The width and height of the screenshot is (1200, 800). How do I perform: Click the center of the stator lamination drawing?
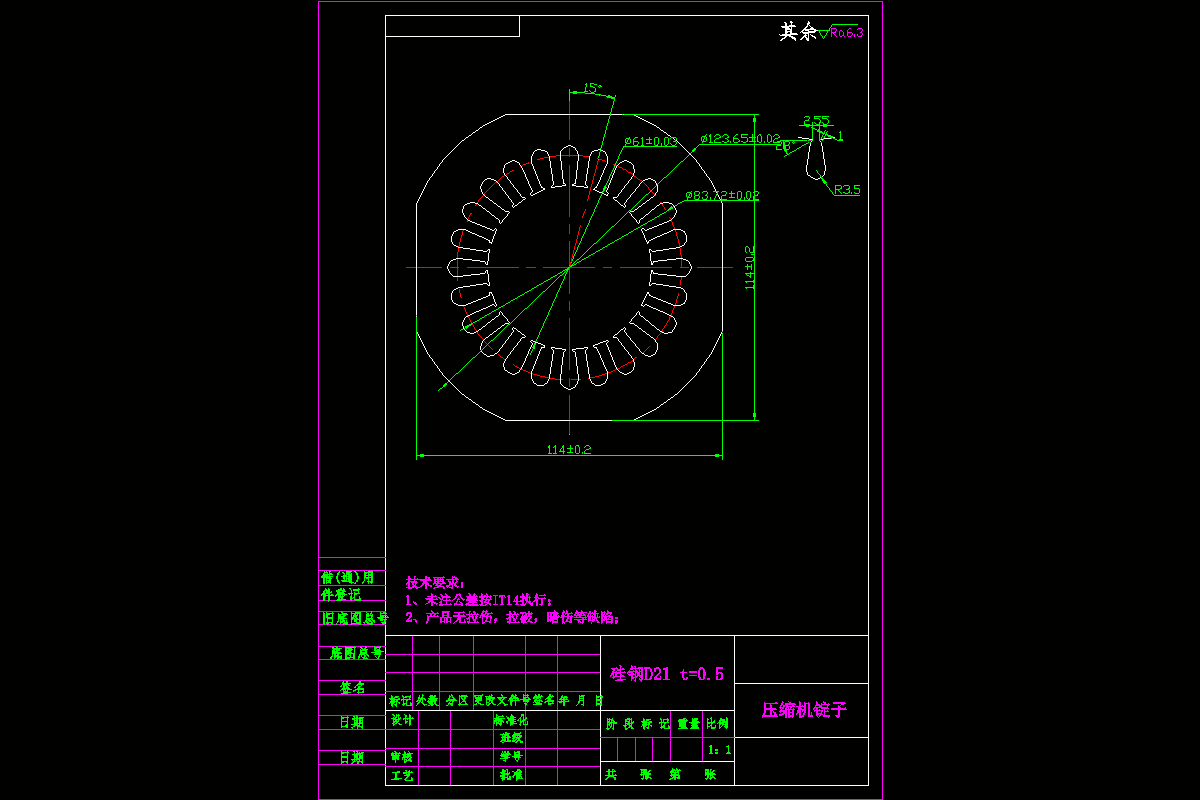[x=569, y=267]
